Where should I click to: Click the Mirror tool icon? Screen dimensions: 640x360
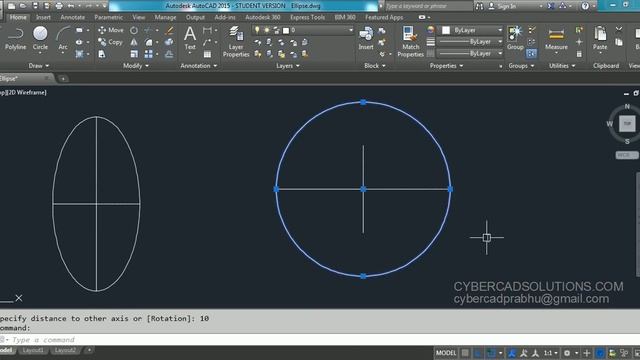click(134, 42)
